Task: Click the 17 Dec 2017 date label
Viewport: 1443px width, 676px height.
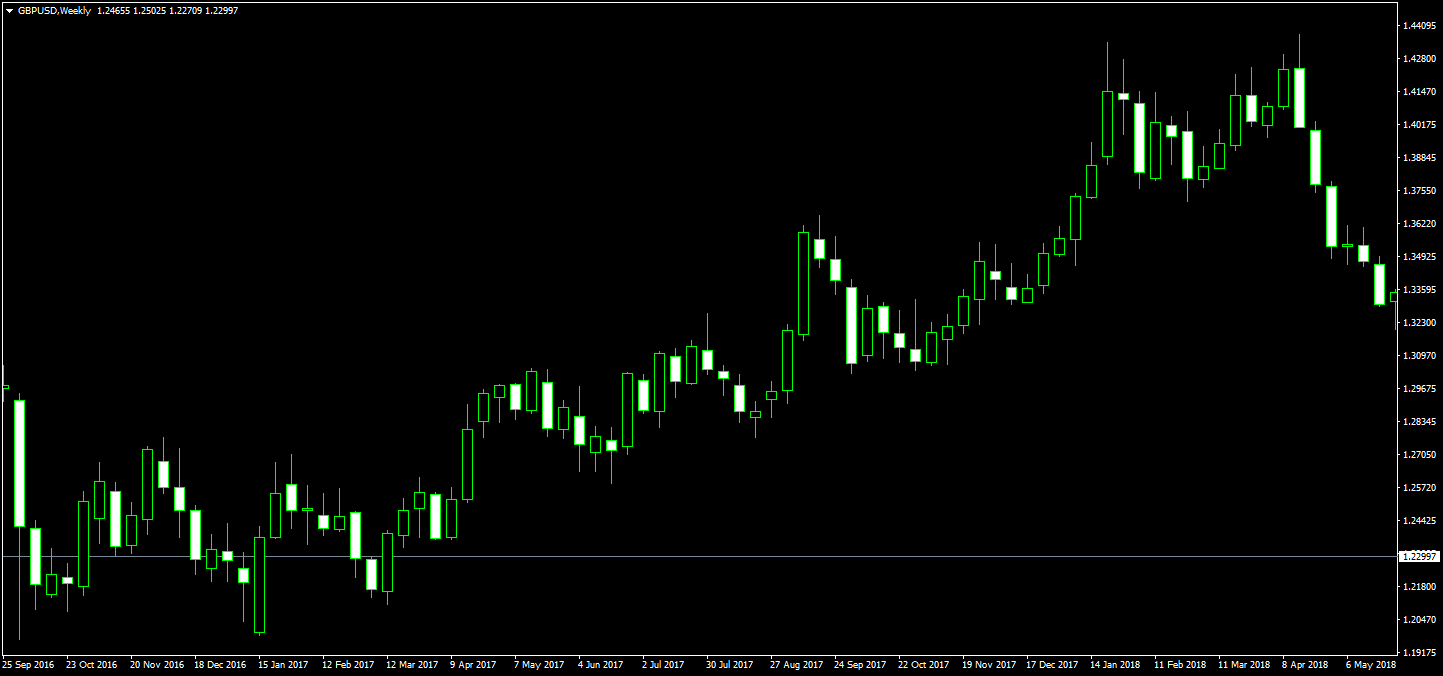Action: (x=1052, y=664)
